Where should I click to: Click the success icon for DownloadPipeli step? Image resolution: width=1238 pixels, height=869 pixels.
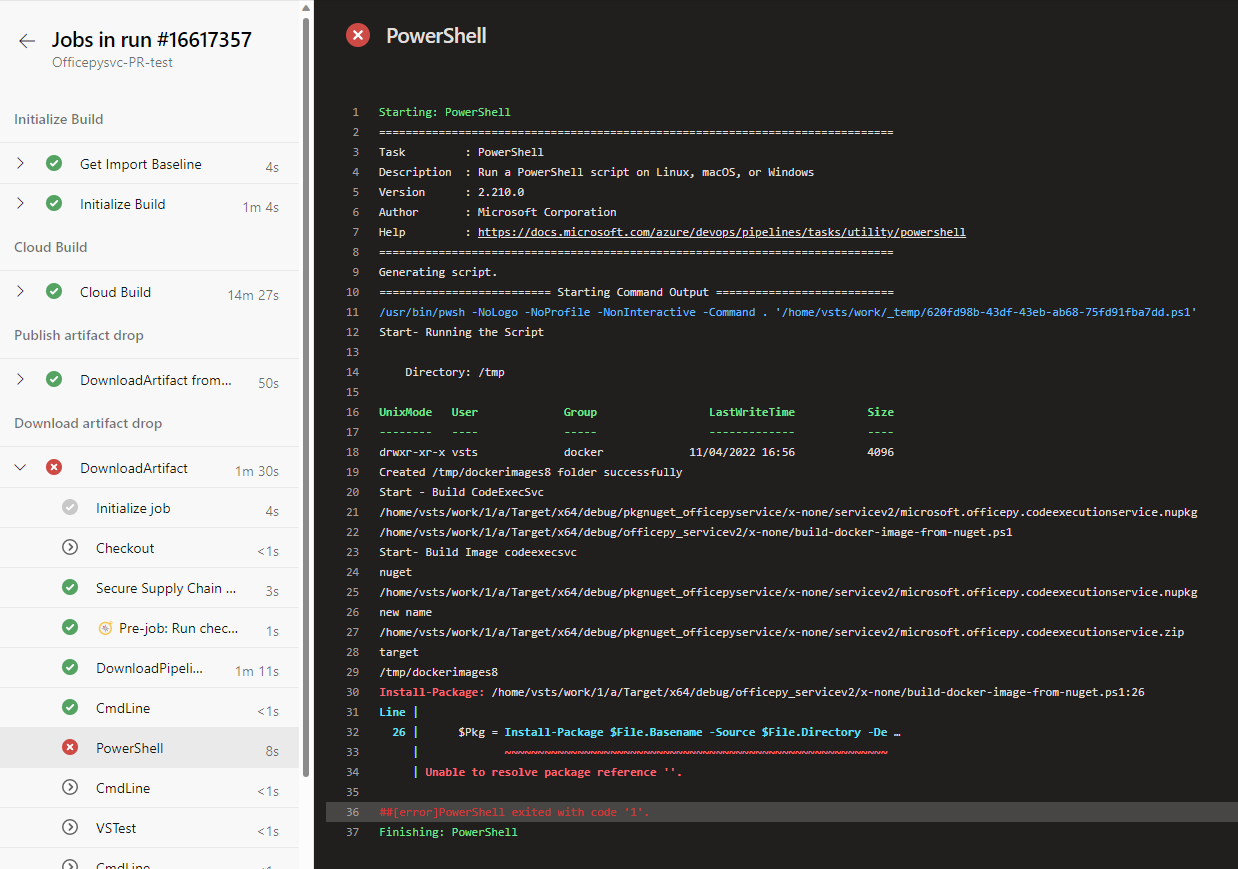click(70, 667)
